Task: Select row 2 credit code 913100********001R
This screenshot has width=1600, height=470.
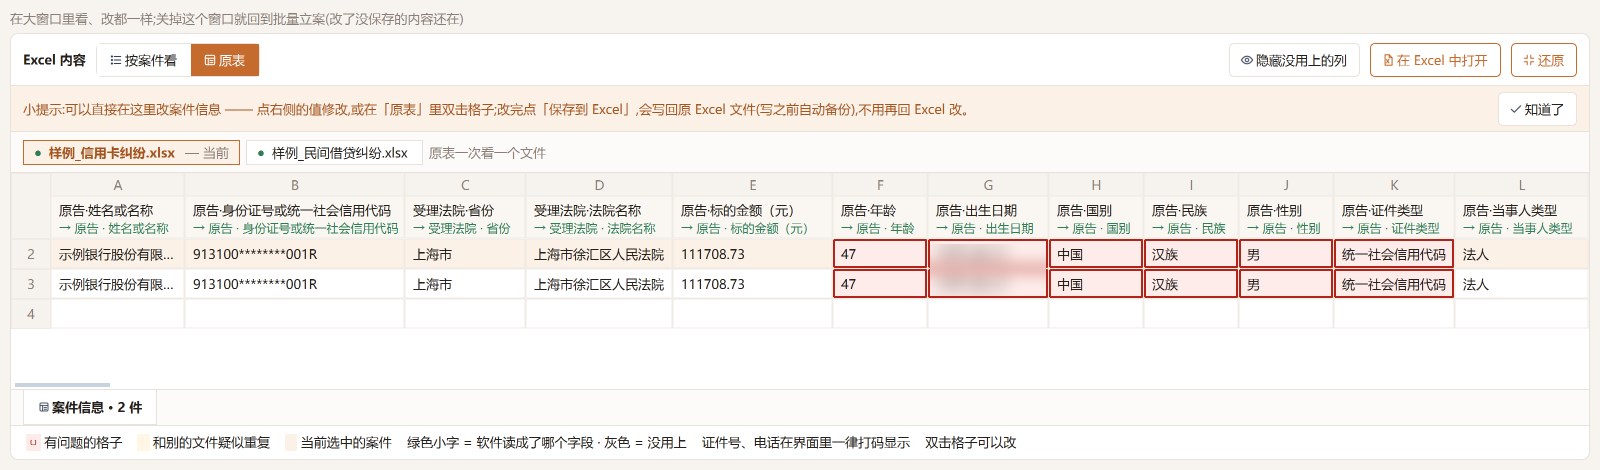Action: (295, 254)
